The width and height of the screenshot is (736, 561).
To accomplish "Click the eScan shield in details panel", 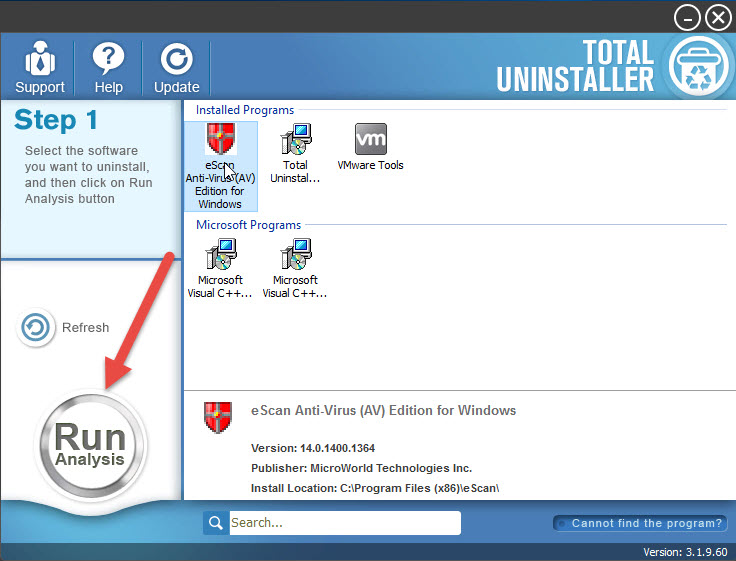I will (x=218, y=417).
